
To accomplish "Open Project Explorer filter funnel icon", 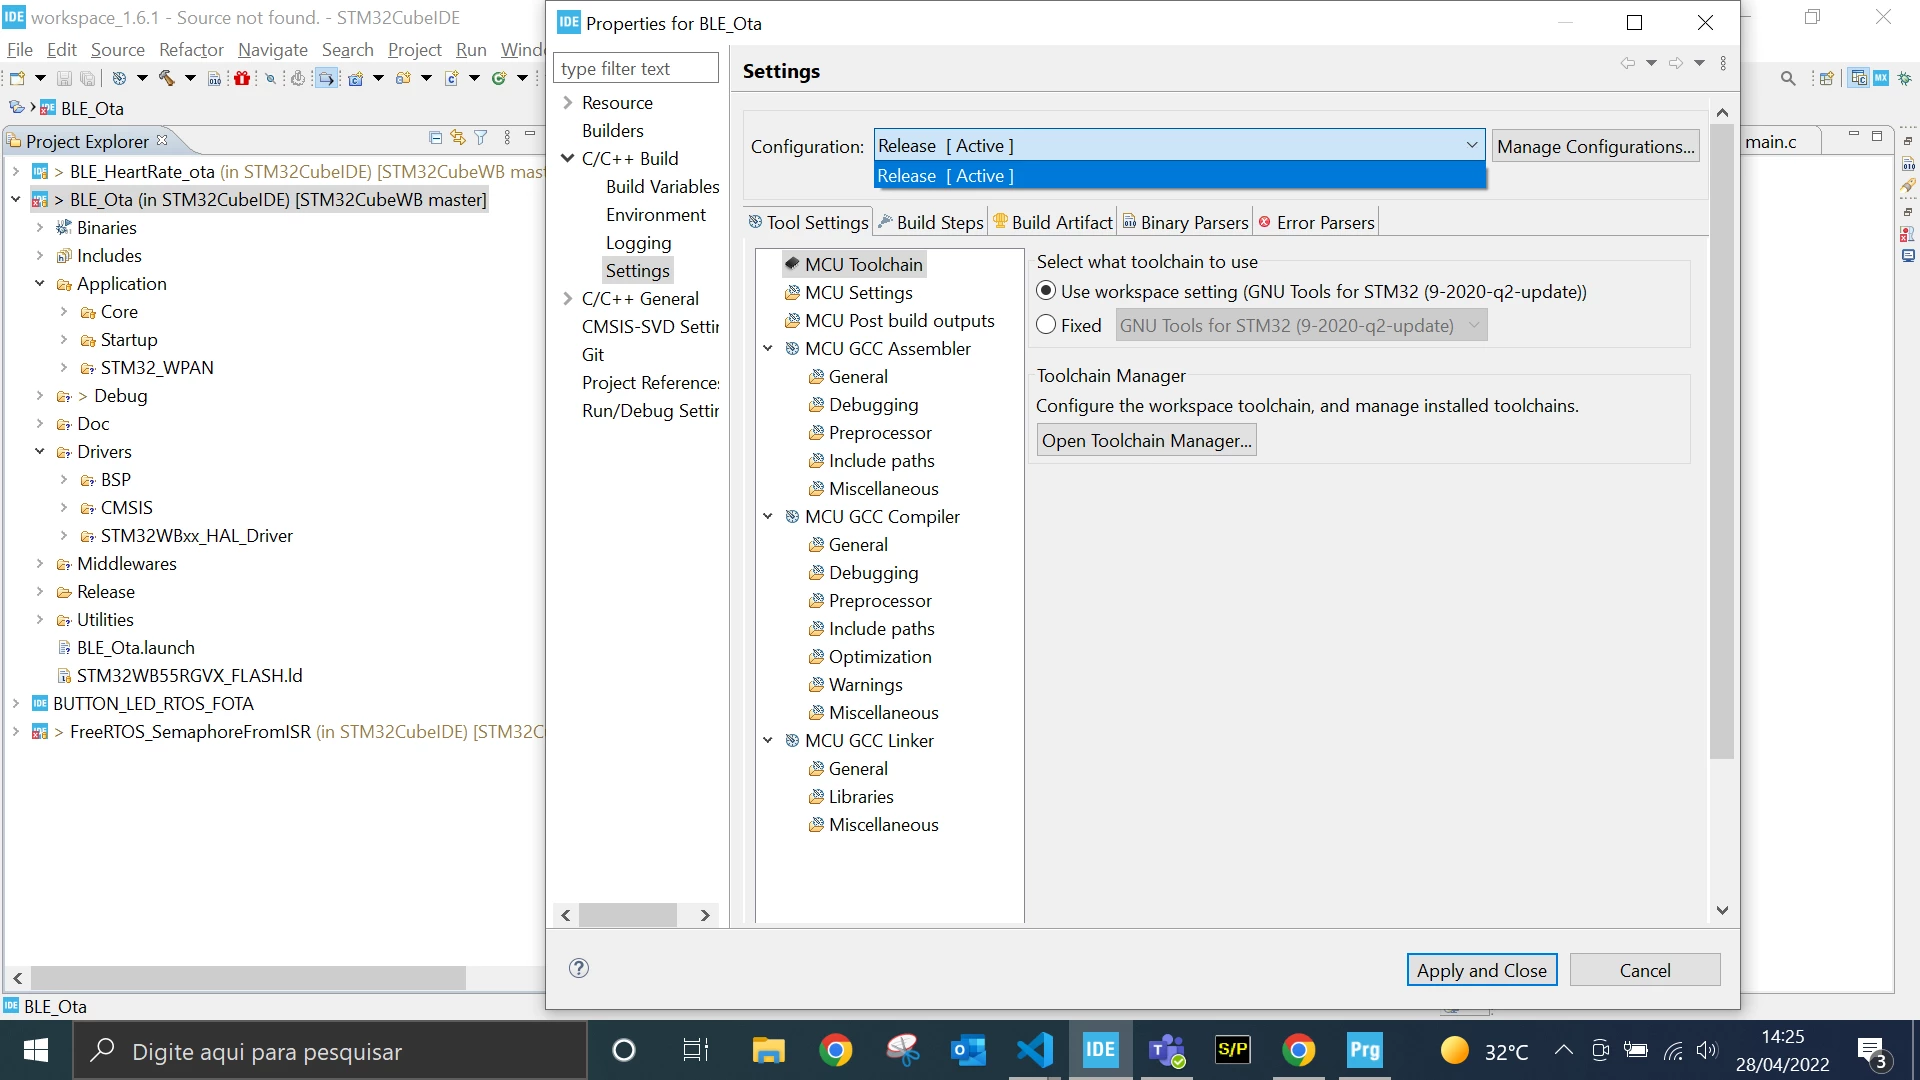I will pos(481,138).
